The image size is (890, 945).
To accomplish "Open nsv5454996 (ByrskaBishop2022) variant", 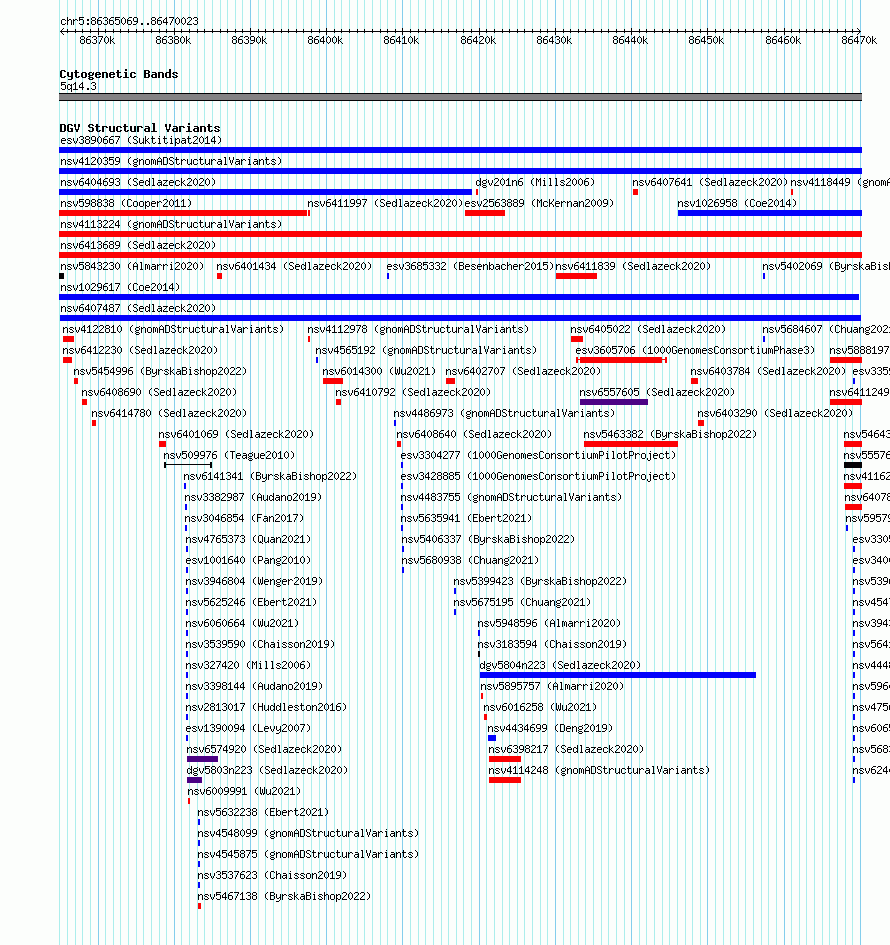I will point(160,371).
